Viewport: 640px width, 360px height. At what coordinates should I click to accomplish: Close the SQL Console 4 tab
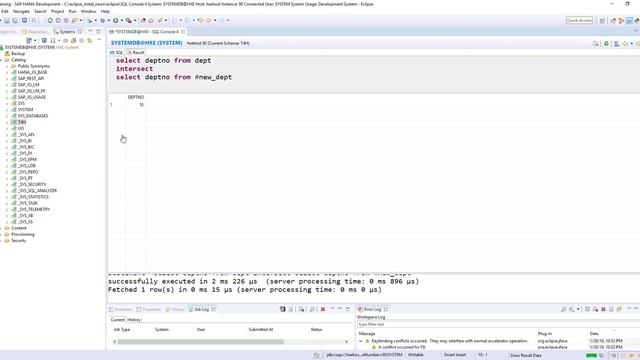pyautogui.click(x=183, y=31)
